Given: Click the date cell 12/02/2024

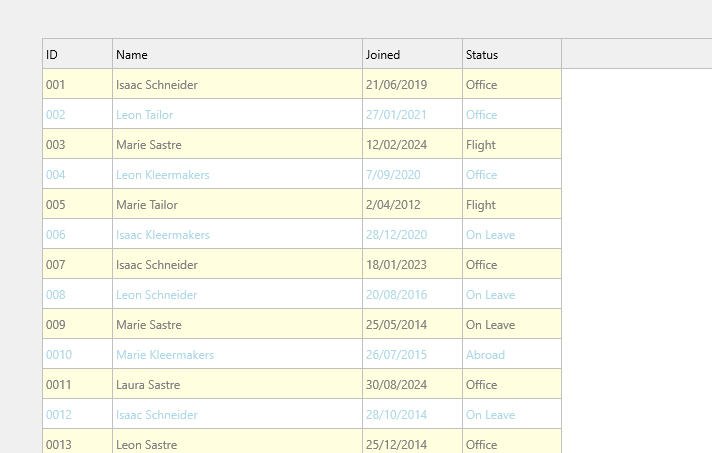Looking at the screenshot, I should click(x=412, y=144).
